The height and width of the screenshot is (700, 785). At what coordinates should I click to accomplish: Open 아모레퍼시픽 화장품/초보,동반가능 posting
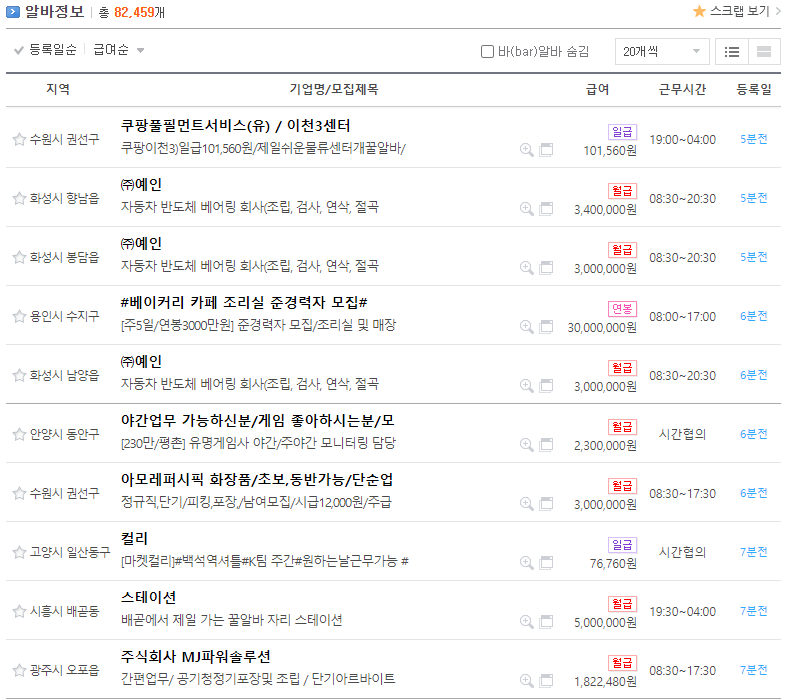click(x=257, y=480)
